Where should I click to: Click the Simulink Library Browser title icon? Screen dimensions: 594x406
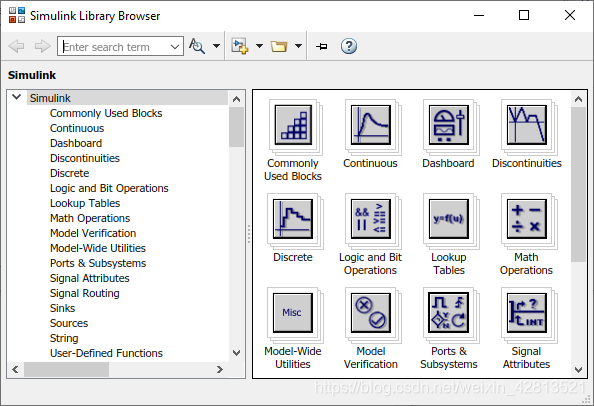(x=17, y=15)
